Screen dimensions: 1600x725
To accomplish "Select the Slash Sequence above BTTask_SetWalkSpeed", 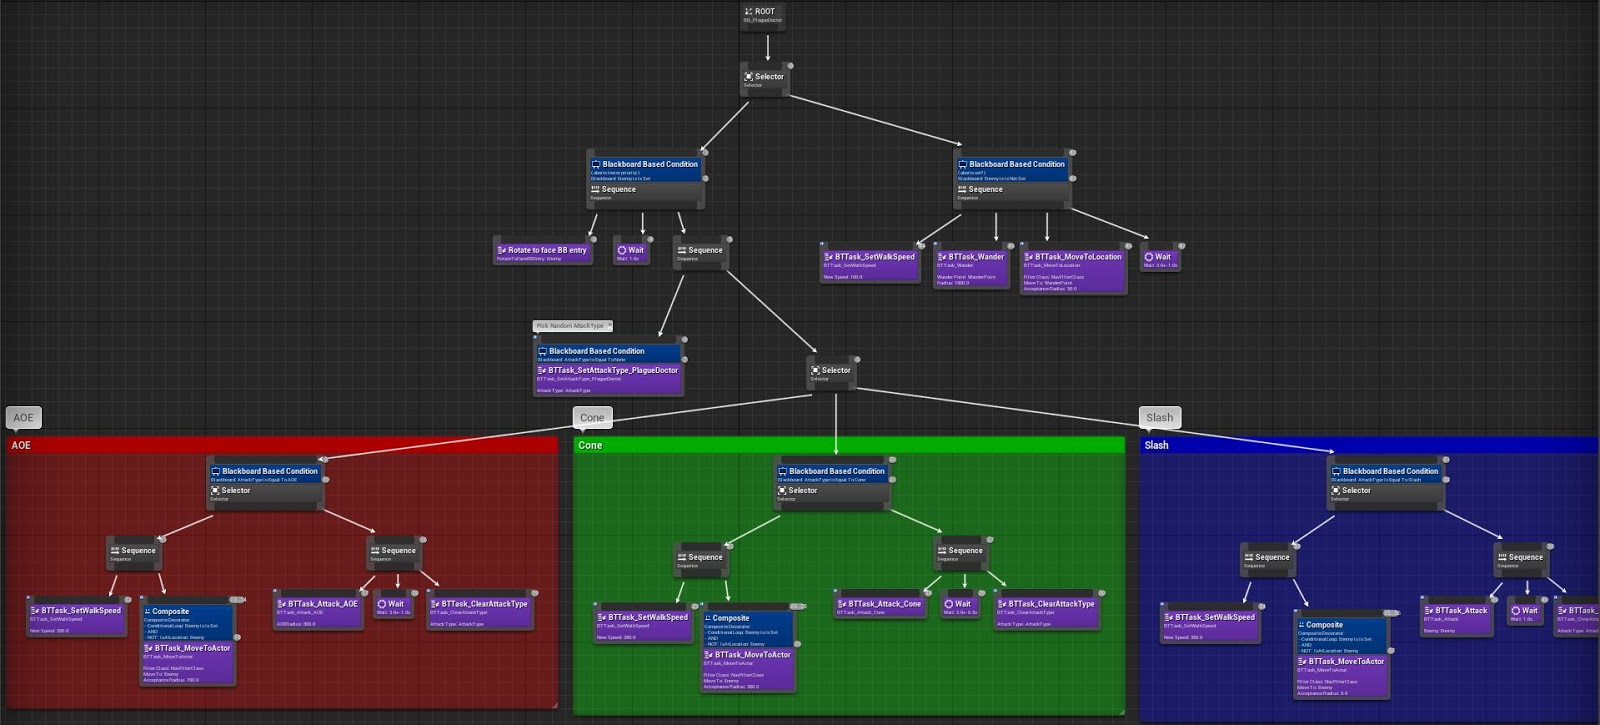I will [1267, 561].
